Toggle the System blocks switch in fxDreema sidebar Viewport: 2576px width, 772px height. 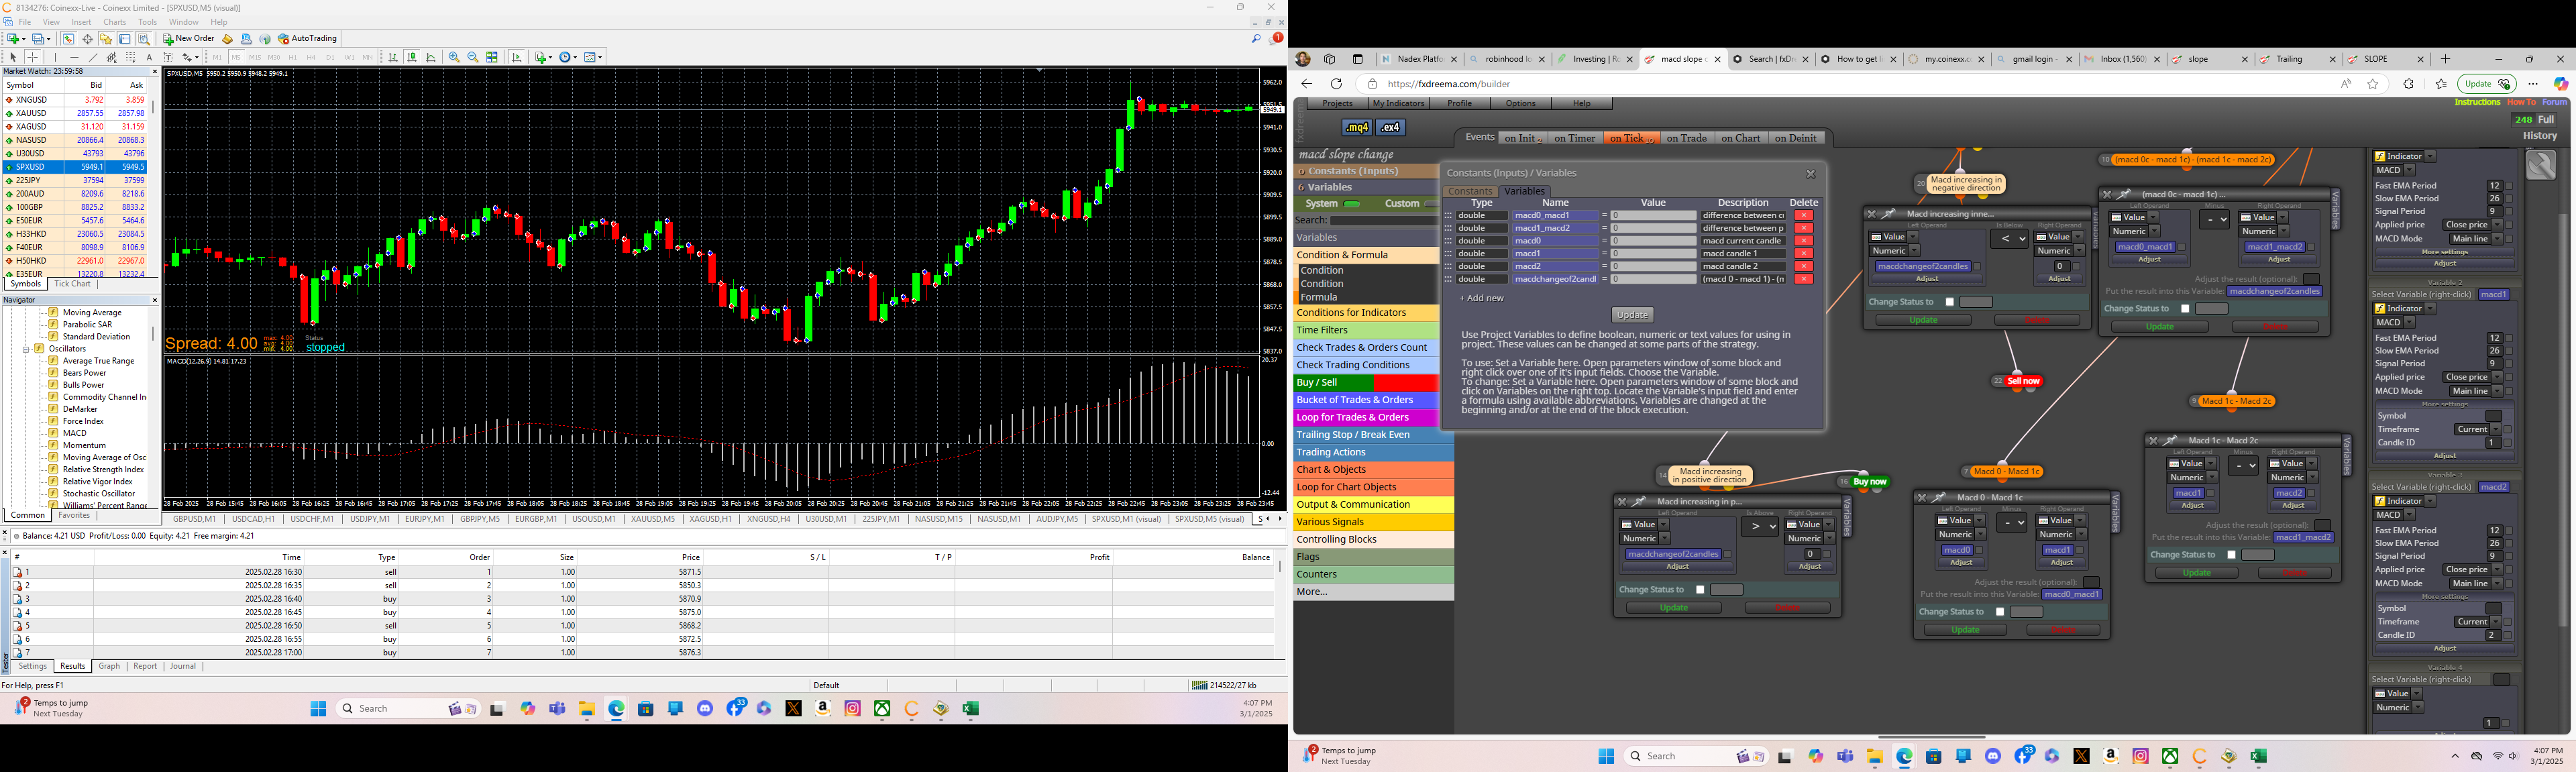[x=1352, y=204]
